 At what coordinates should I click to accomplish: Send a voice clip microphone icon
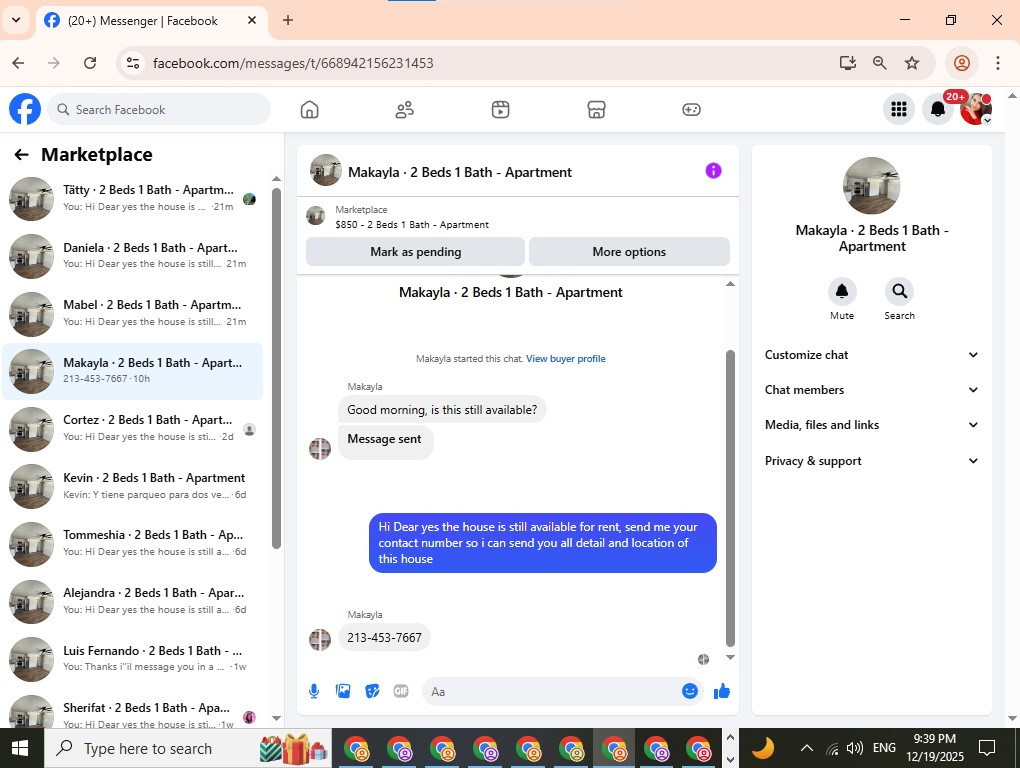[x=314, y=691]
